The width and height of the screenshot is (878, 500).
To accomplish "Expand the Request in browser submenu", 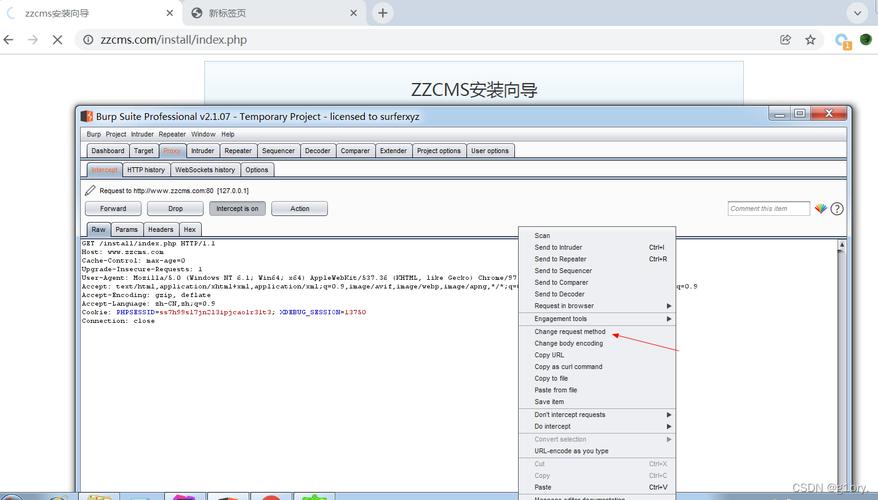I will pos(597,306).
